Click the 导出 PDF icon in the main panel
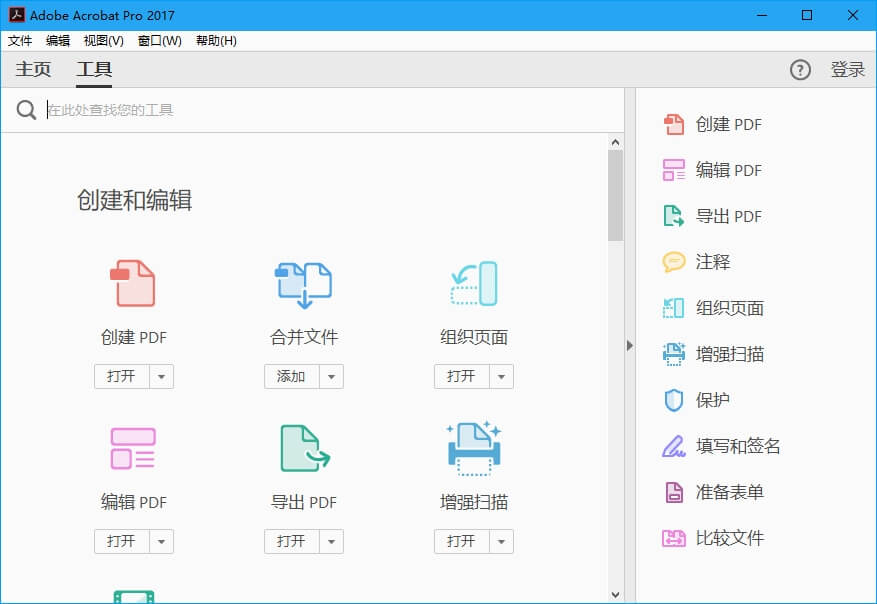Viewport: 877px width, 604px height. [x=303, y=449]
